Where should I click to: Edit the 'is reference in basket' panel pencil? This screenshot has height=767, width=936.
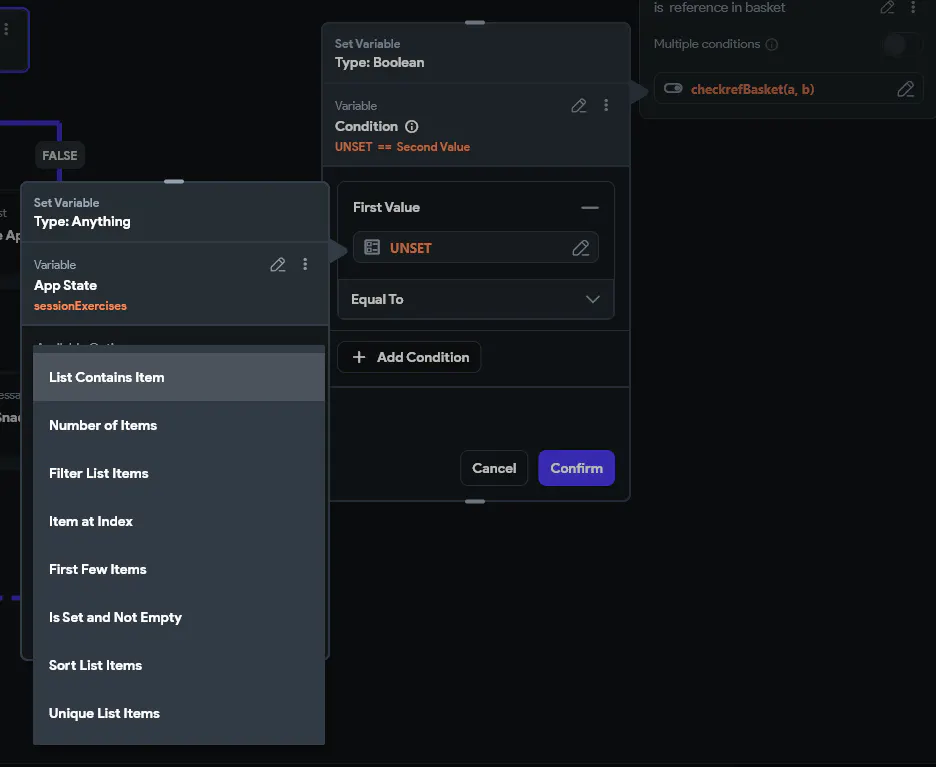[888, 7]
